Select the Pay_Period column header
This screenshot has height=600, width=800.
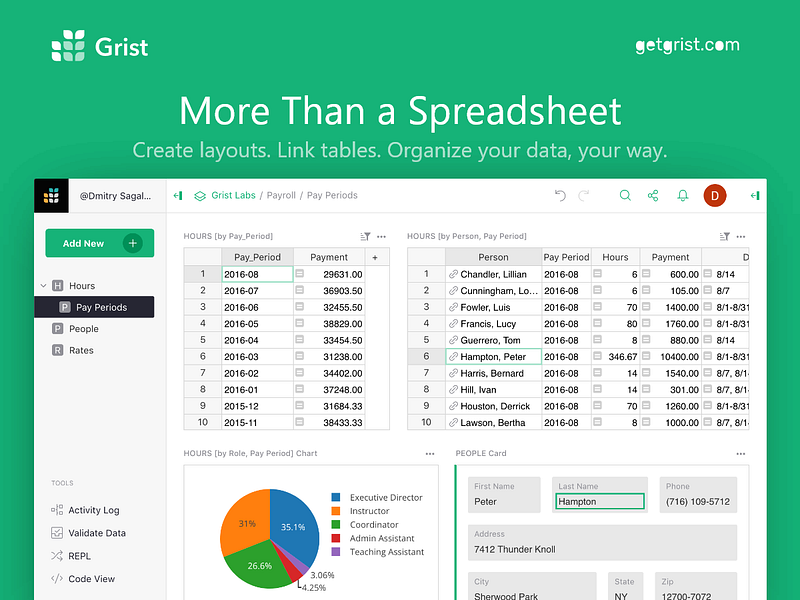click(257, 257)
